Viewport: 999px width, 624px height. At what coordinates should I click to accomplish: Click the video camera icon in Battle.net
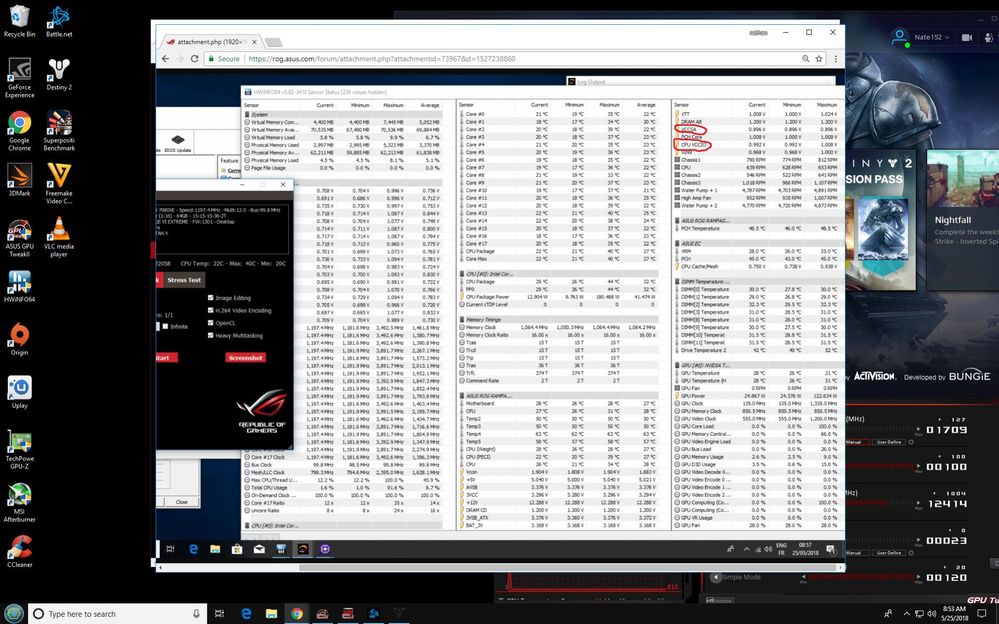point(967,38)
